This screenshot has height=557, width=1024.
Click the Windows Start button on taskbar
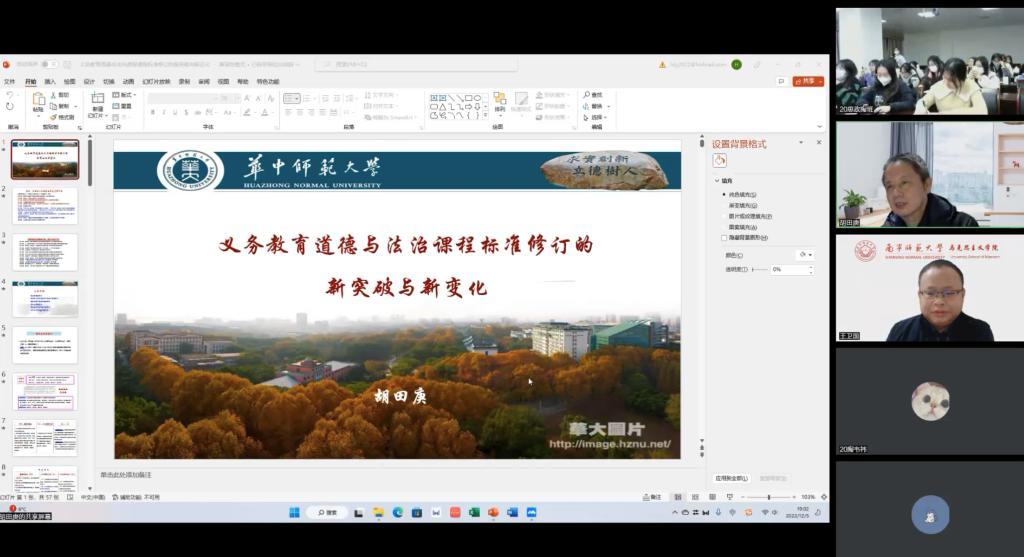tap(294, 513)
